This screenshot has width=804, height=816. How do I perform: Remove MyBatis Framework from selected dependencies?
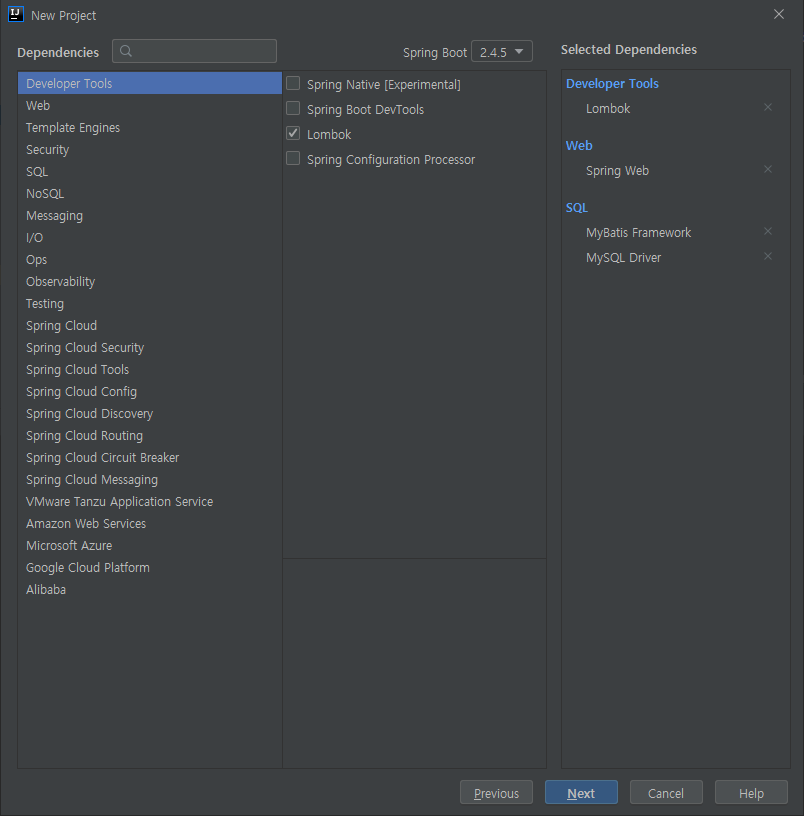(768, 231)
